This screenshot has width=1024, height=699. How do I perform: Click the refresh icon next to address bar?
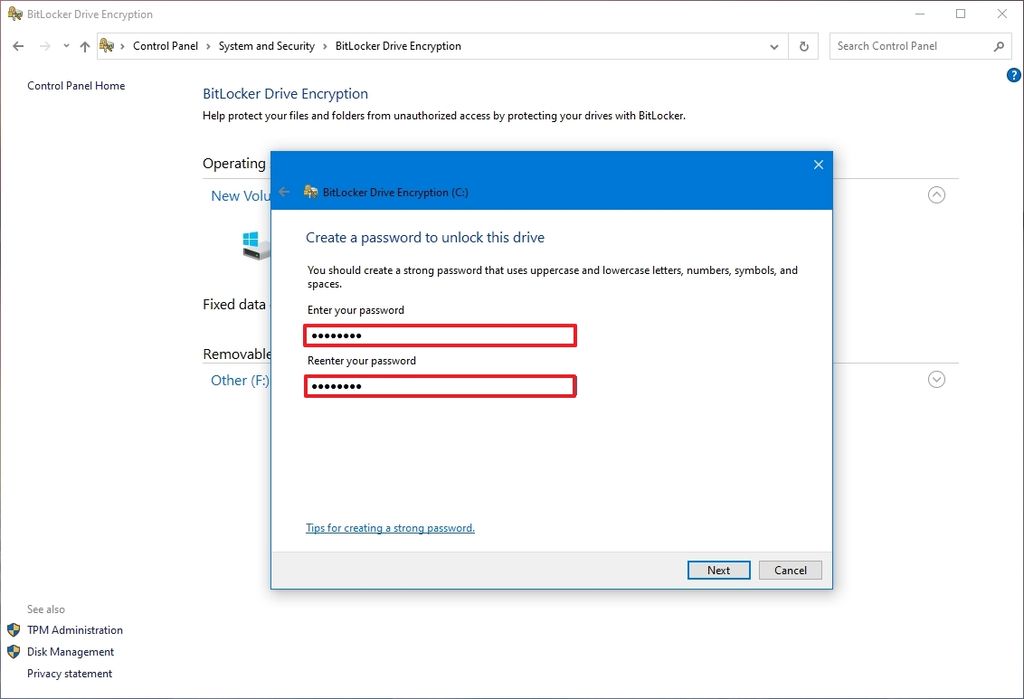pos(803,46)
